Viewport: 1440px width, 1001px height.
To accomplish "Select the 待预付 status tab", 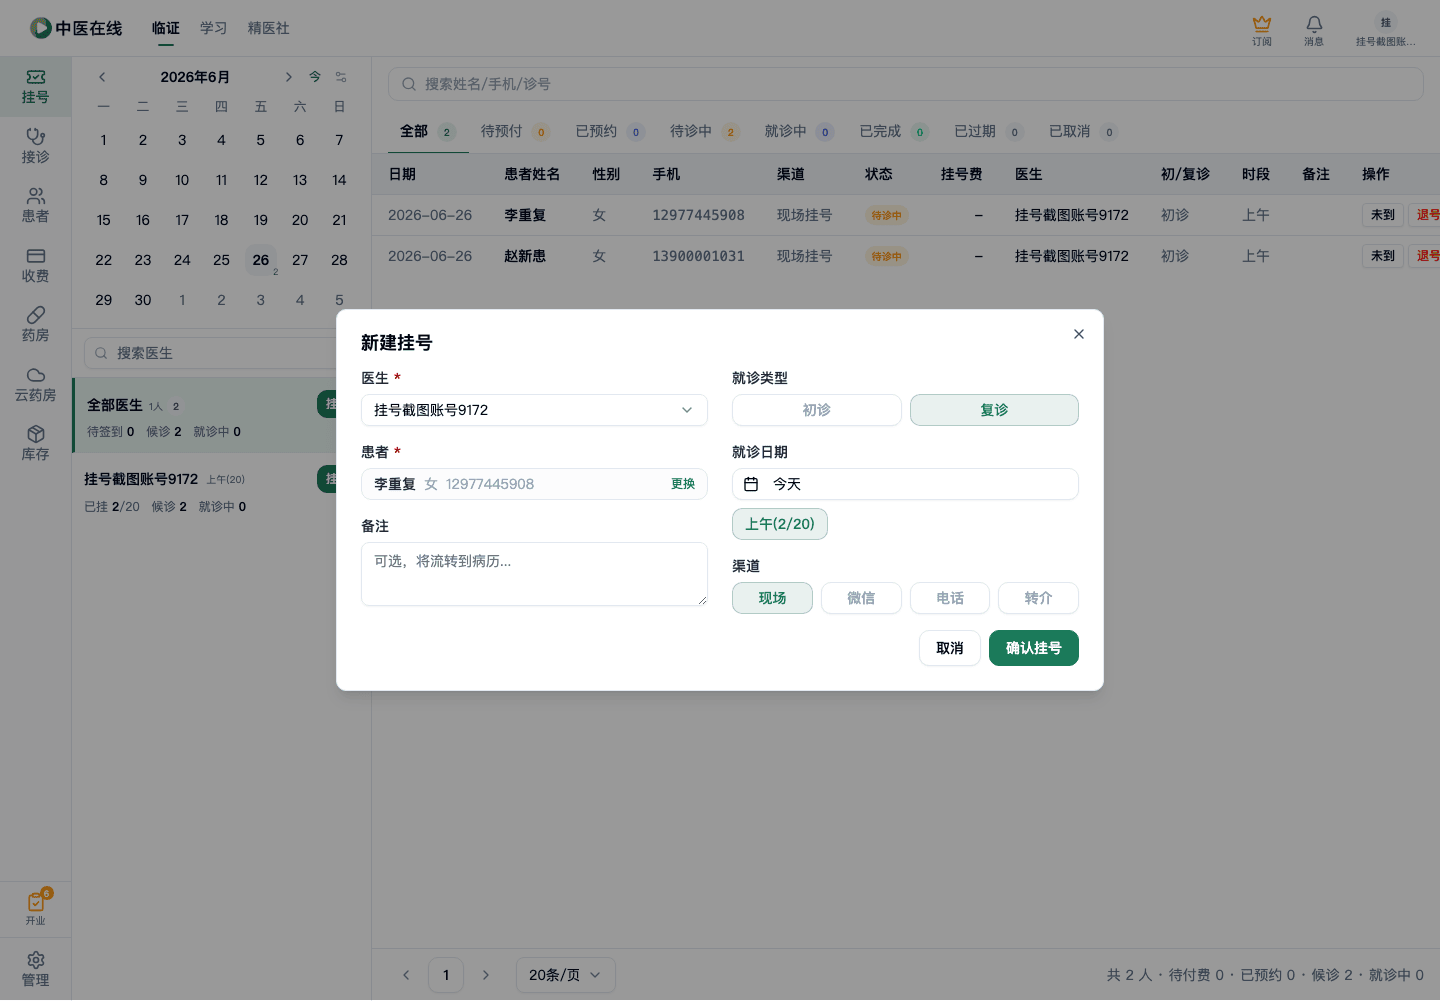I will click(514, 131).
